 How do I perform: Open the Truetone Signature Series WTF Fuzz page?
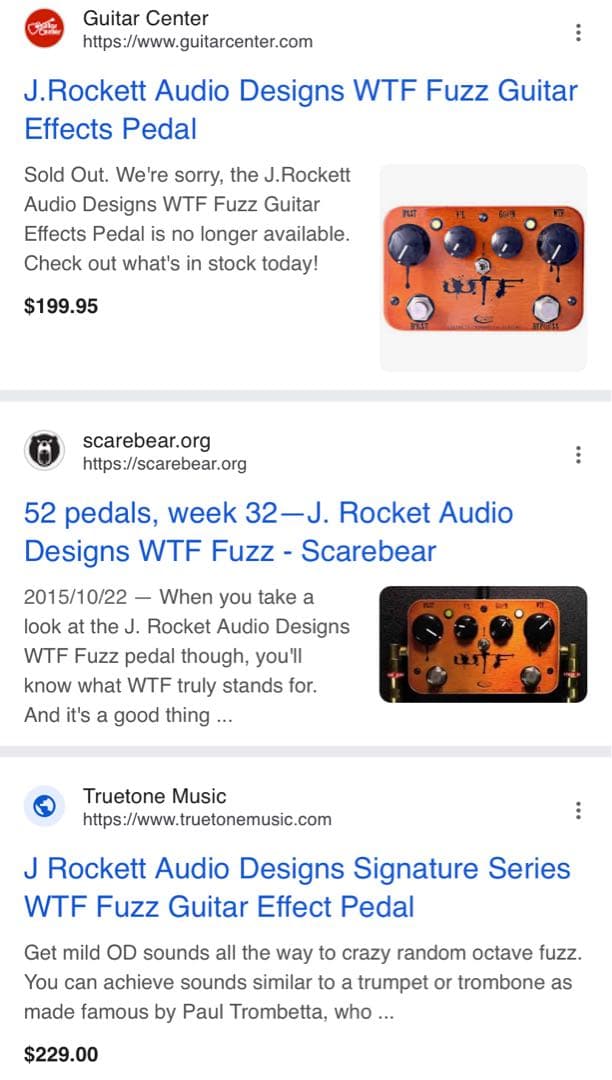coord(298,888)
